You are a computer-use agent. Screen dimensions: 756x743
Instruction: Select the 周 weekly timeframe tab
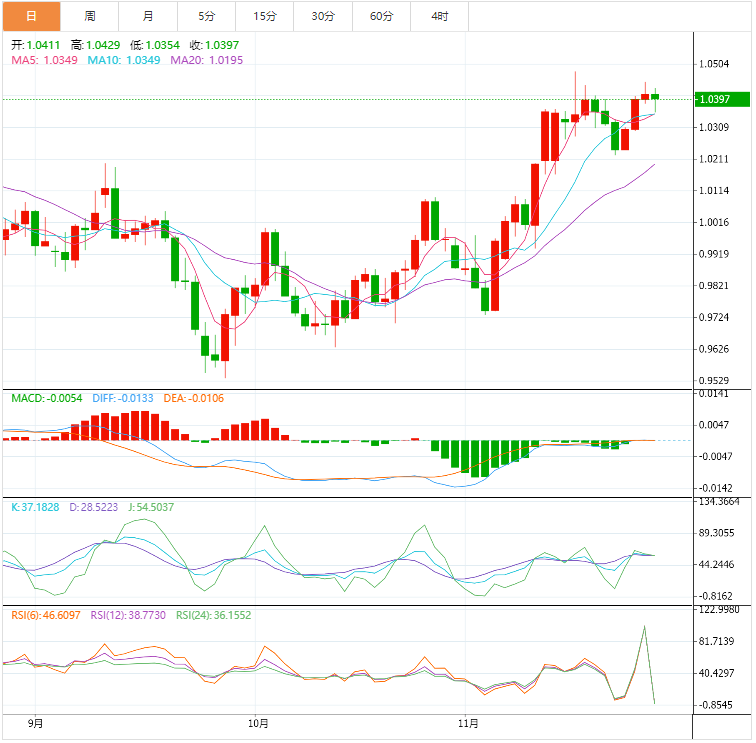90,16
